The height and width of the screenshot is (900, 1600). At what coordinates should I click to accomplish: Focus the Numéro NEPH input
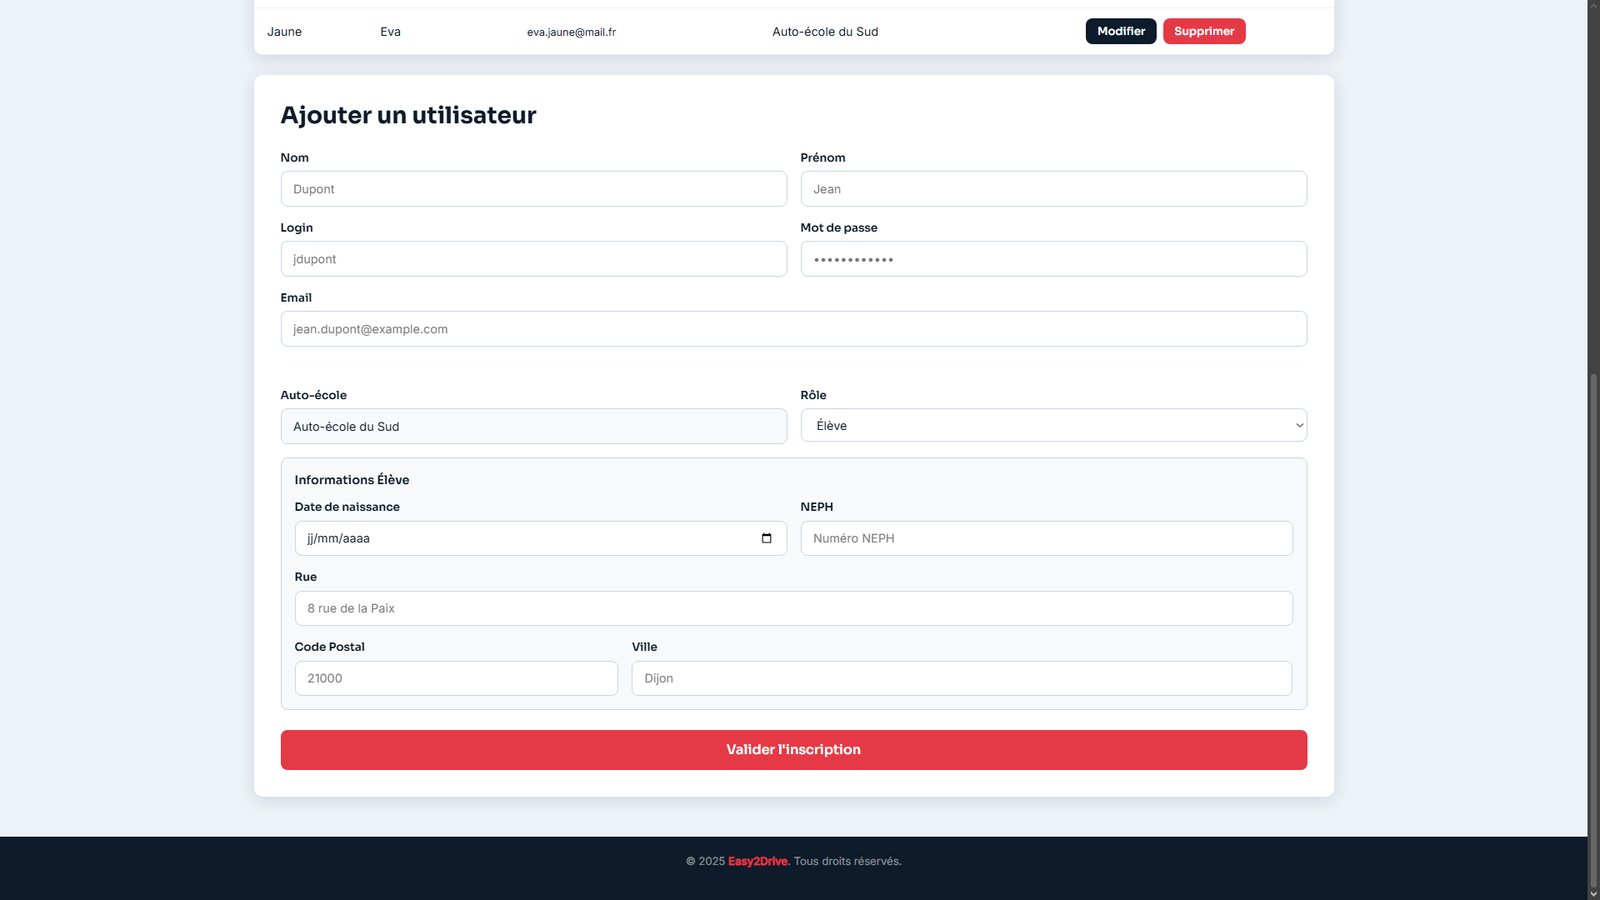point(1046,538)
